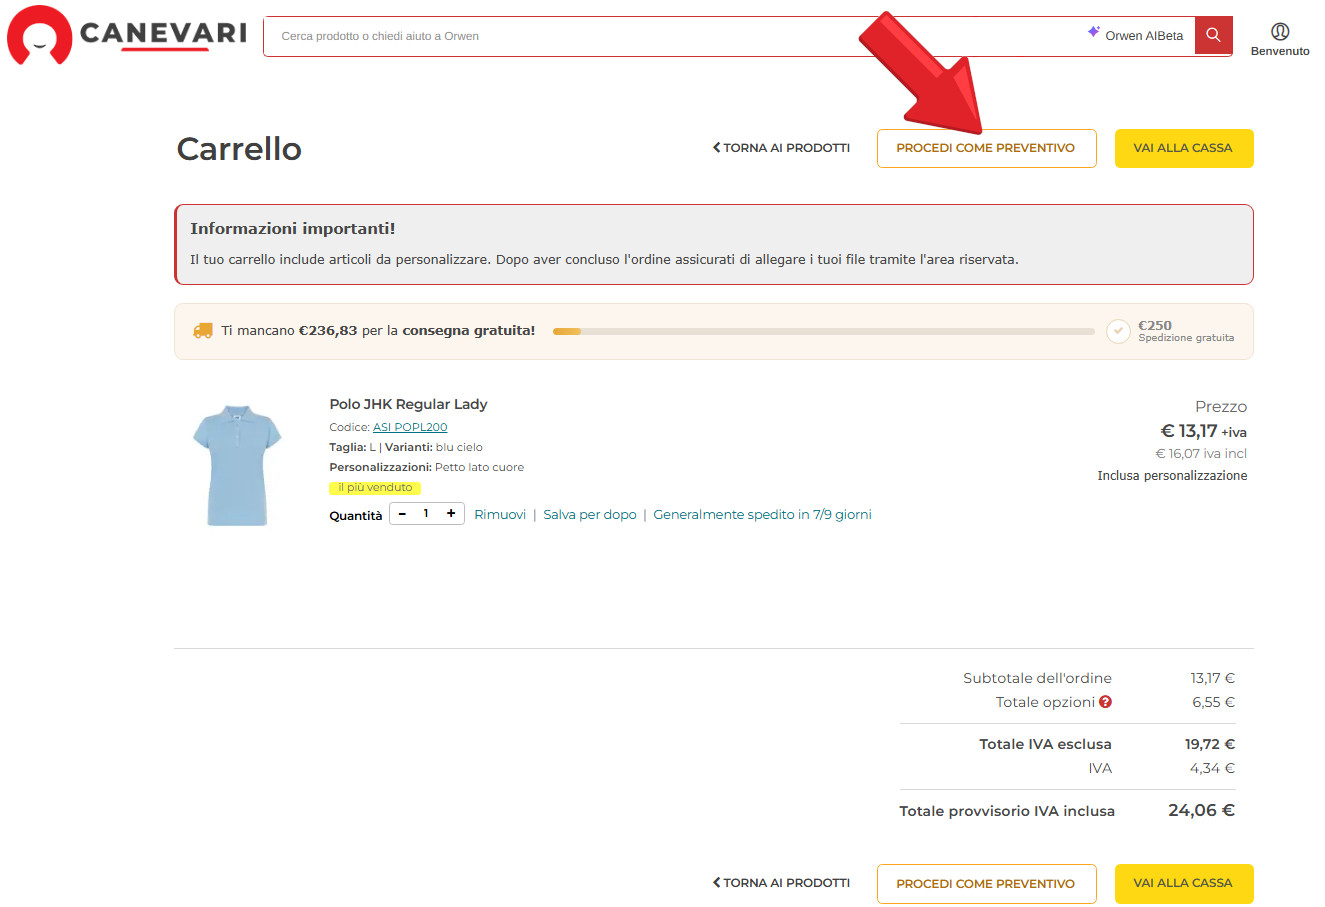
Task: Click bottom Procedi come preventivo button
Action: click(x=986, y=884)
